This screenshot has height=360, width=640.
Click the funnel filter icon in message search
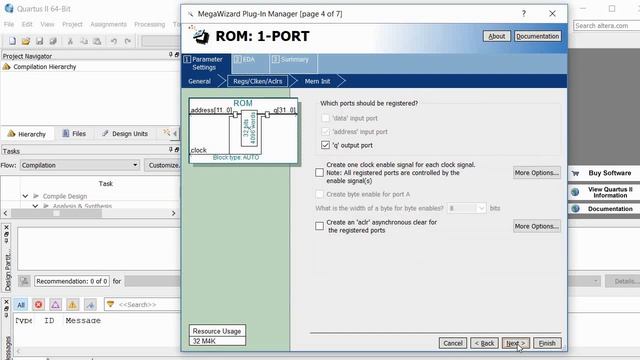pos(110,304)
